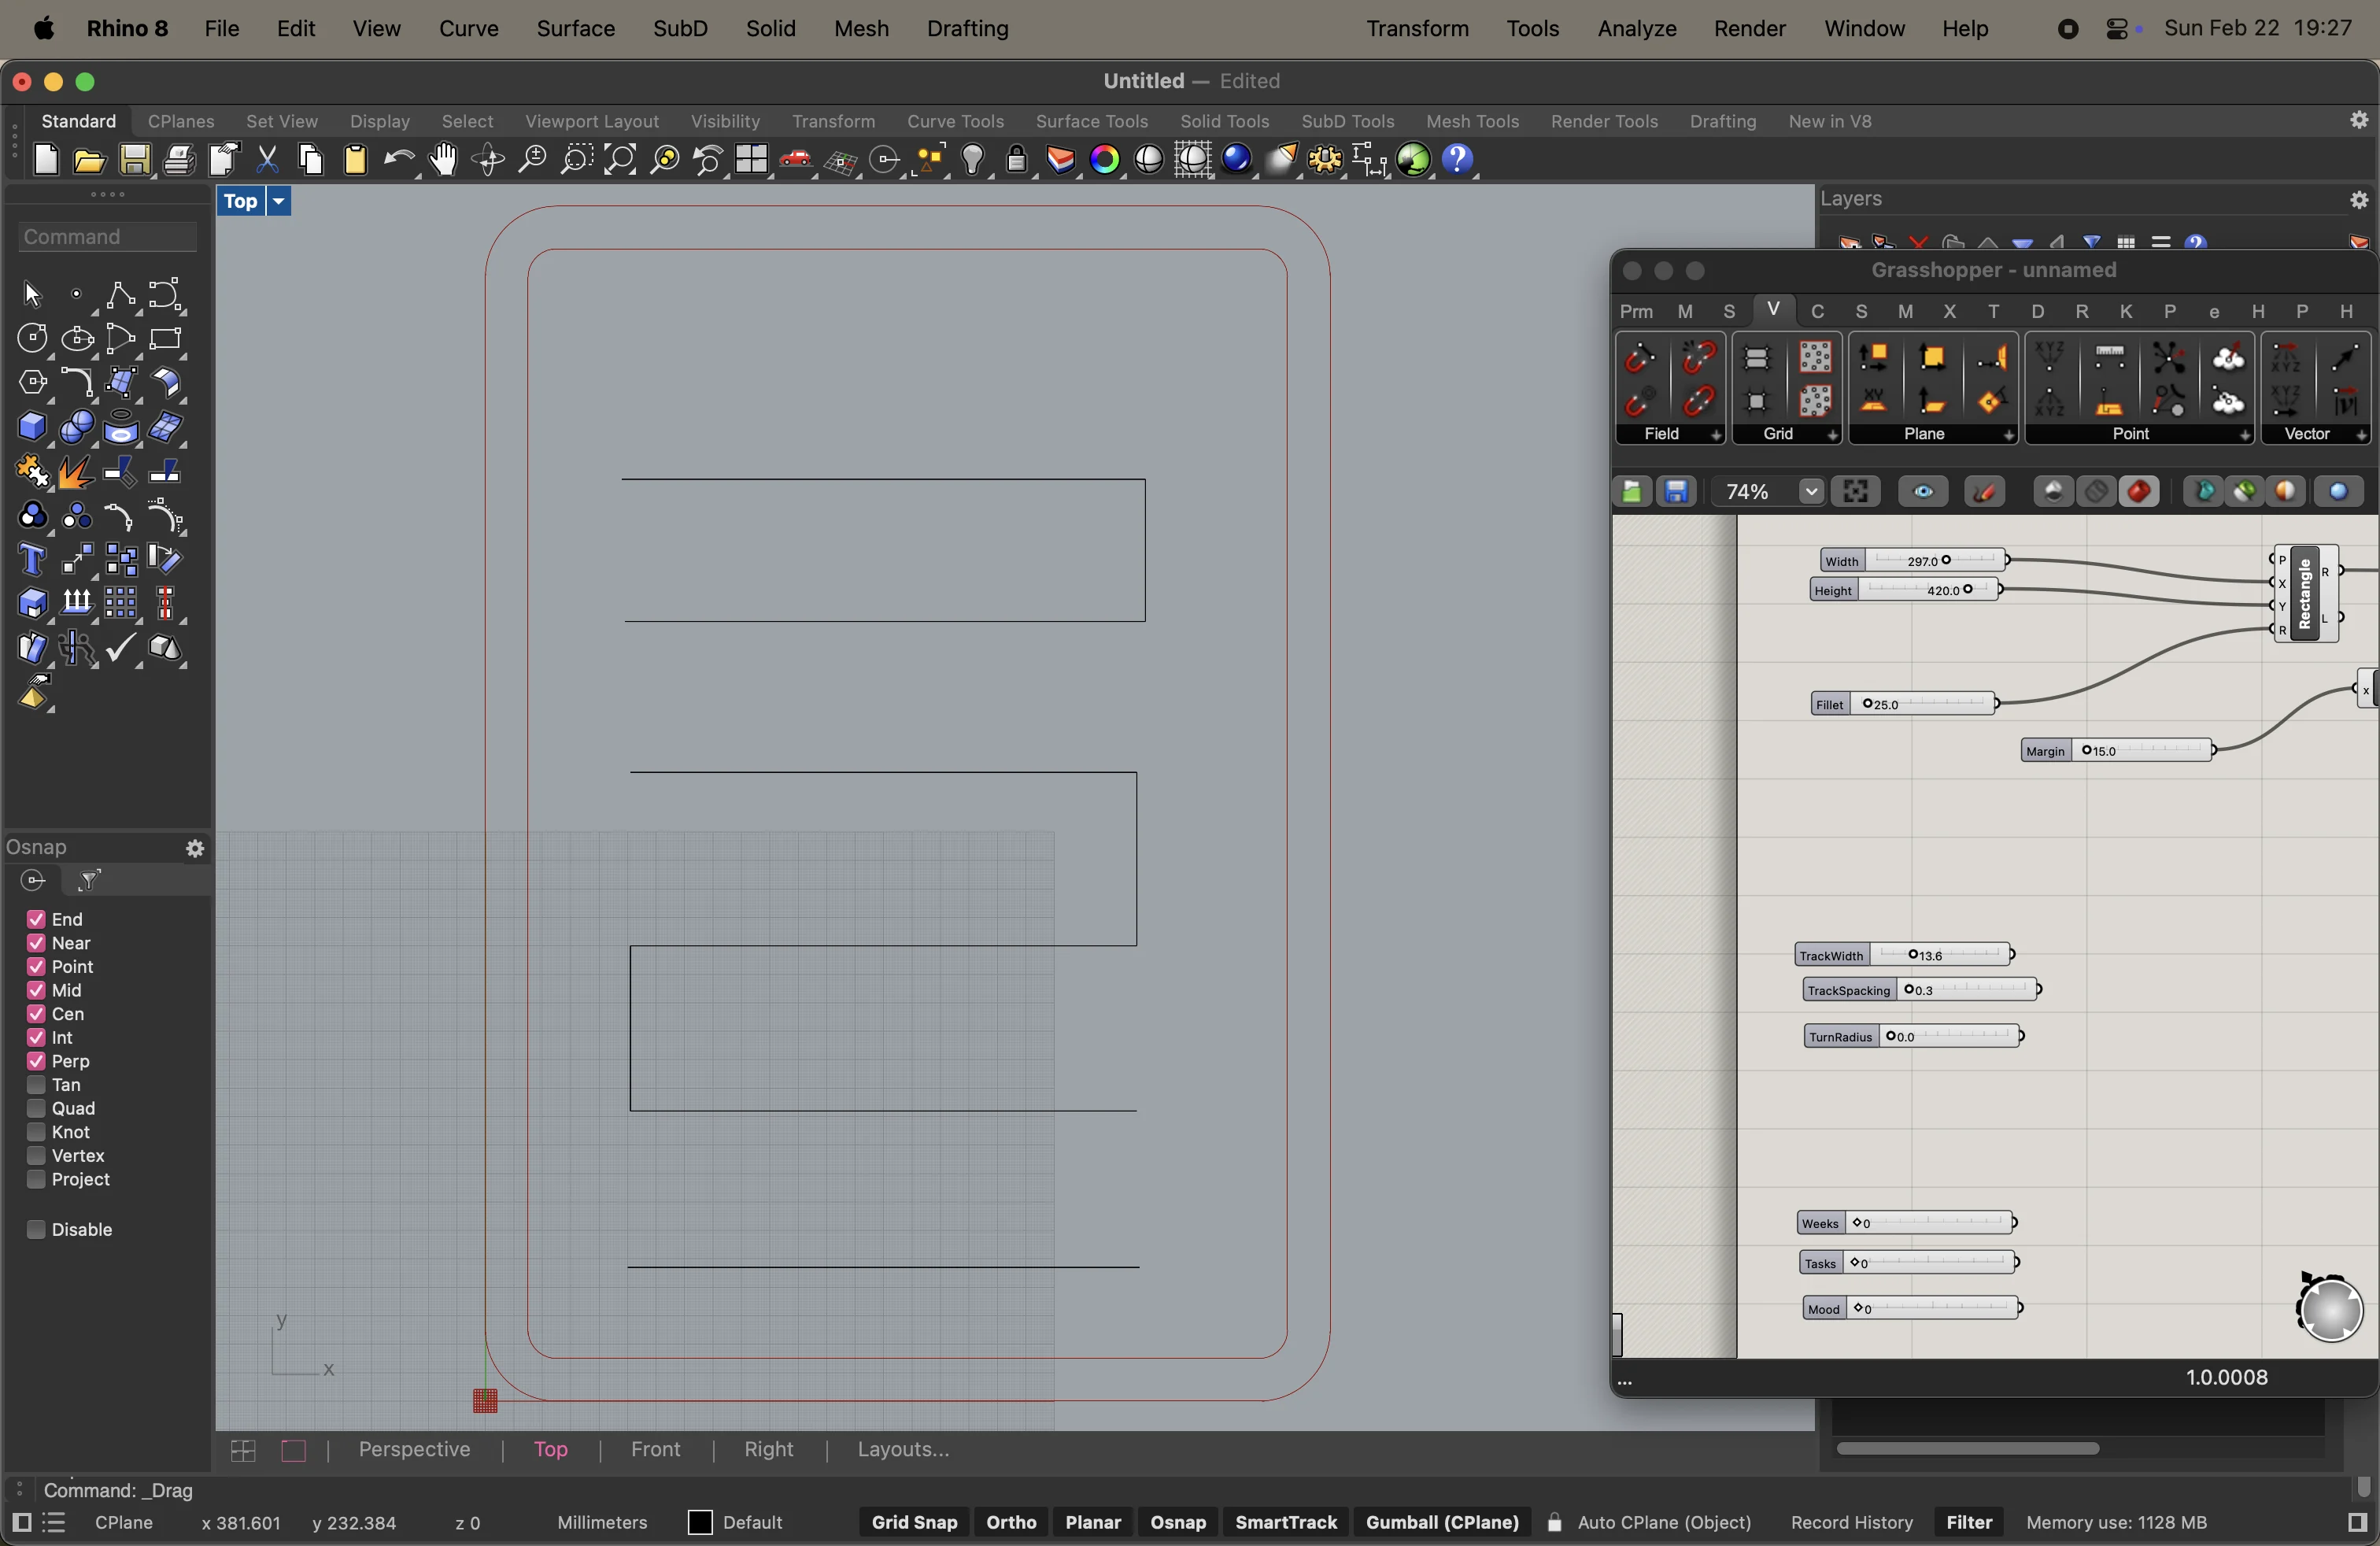Click the Zoom Extents icon
This screenshot has width=2380, height=1546.
click(620, 160)
